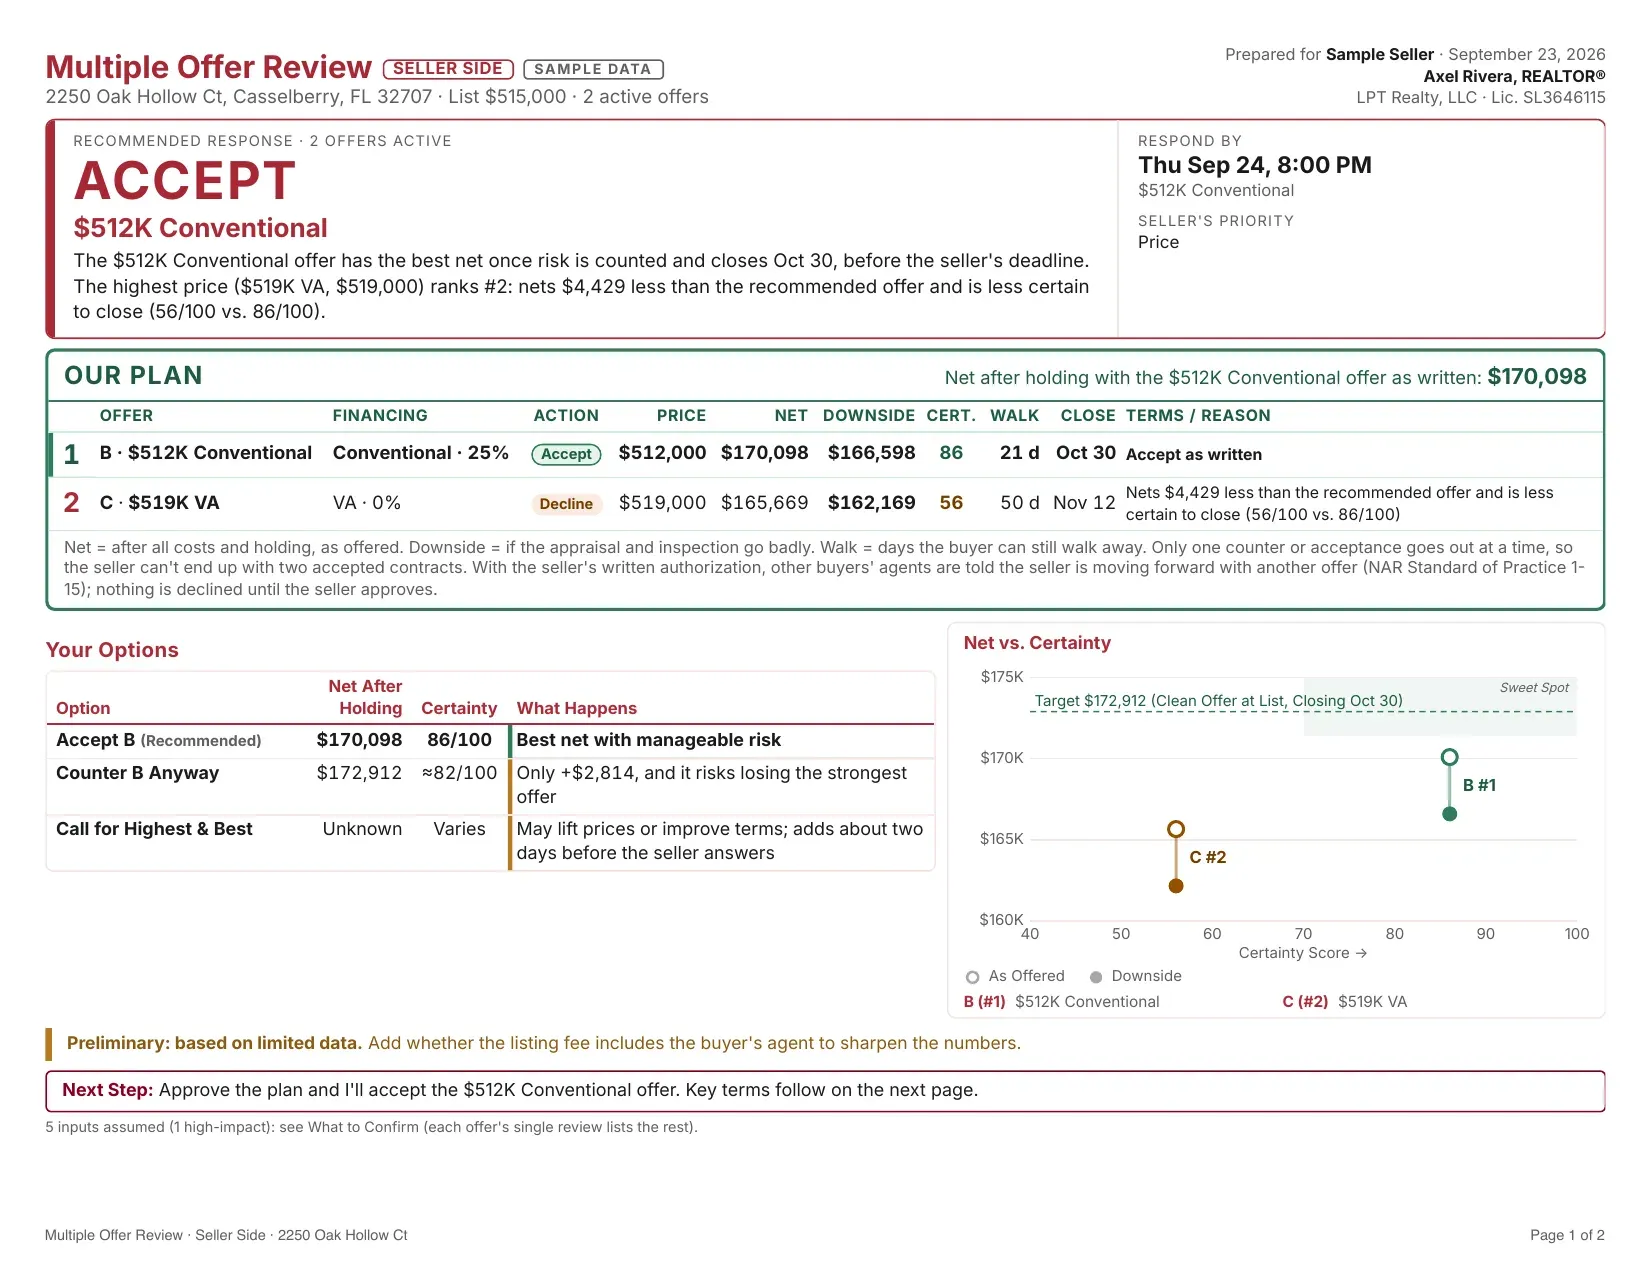Click the open green B #1 as-offered chart point
1650x1275 pixels.
1449,757
